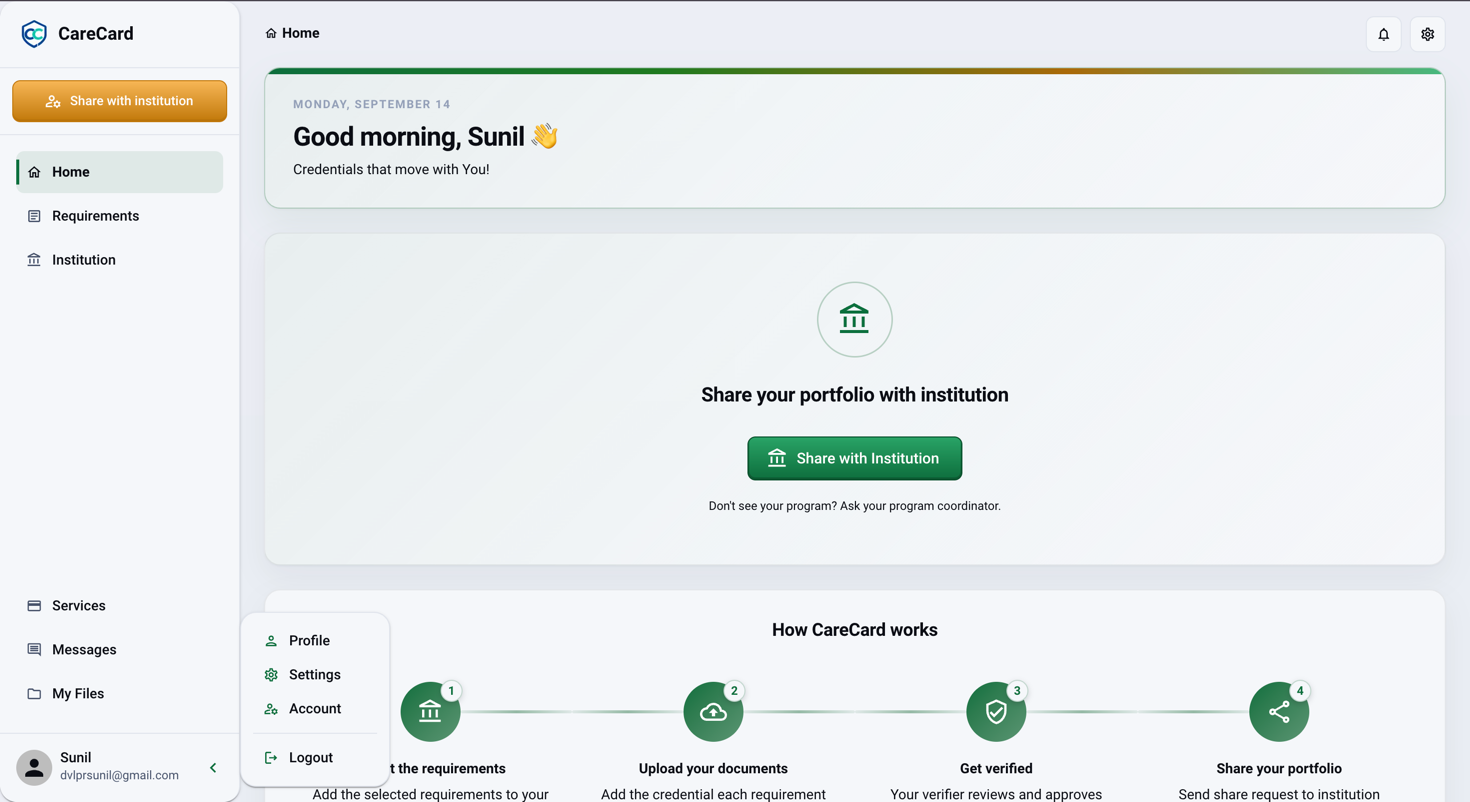Viewport: 1470px width, 802px height.
Task: Click the My Files folder icon
Action: click(34, 694)
